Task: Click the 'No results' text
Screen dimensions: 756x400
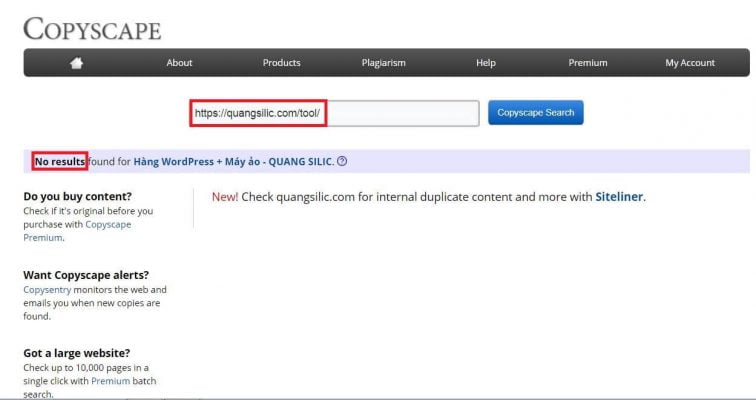Action: click(x=60, y=161)
